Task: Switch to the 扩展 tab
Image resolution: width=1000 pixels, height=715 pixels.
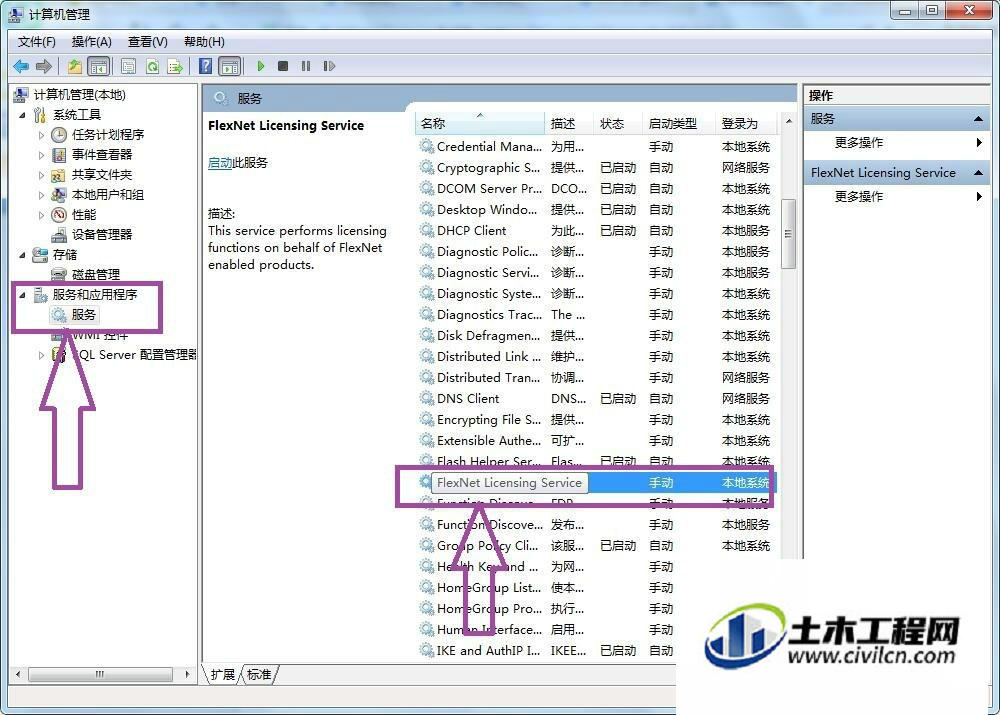Action: [x=223, y=675]
